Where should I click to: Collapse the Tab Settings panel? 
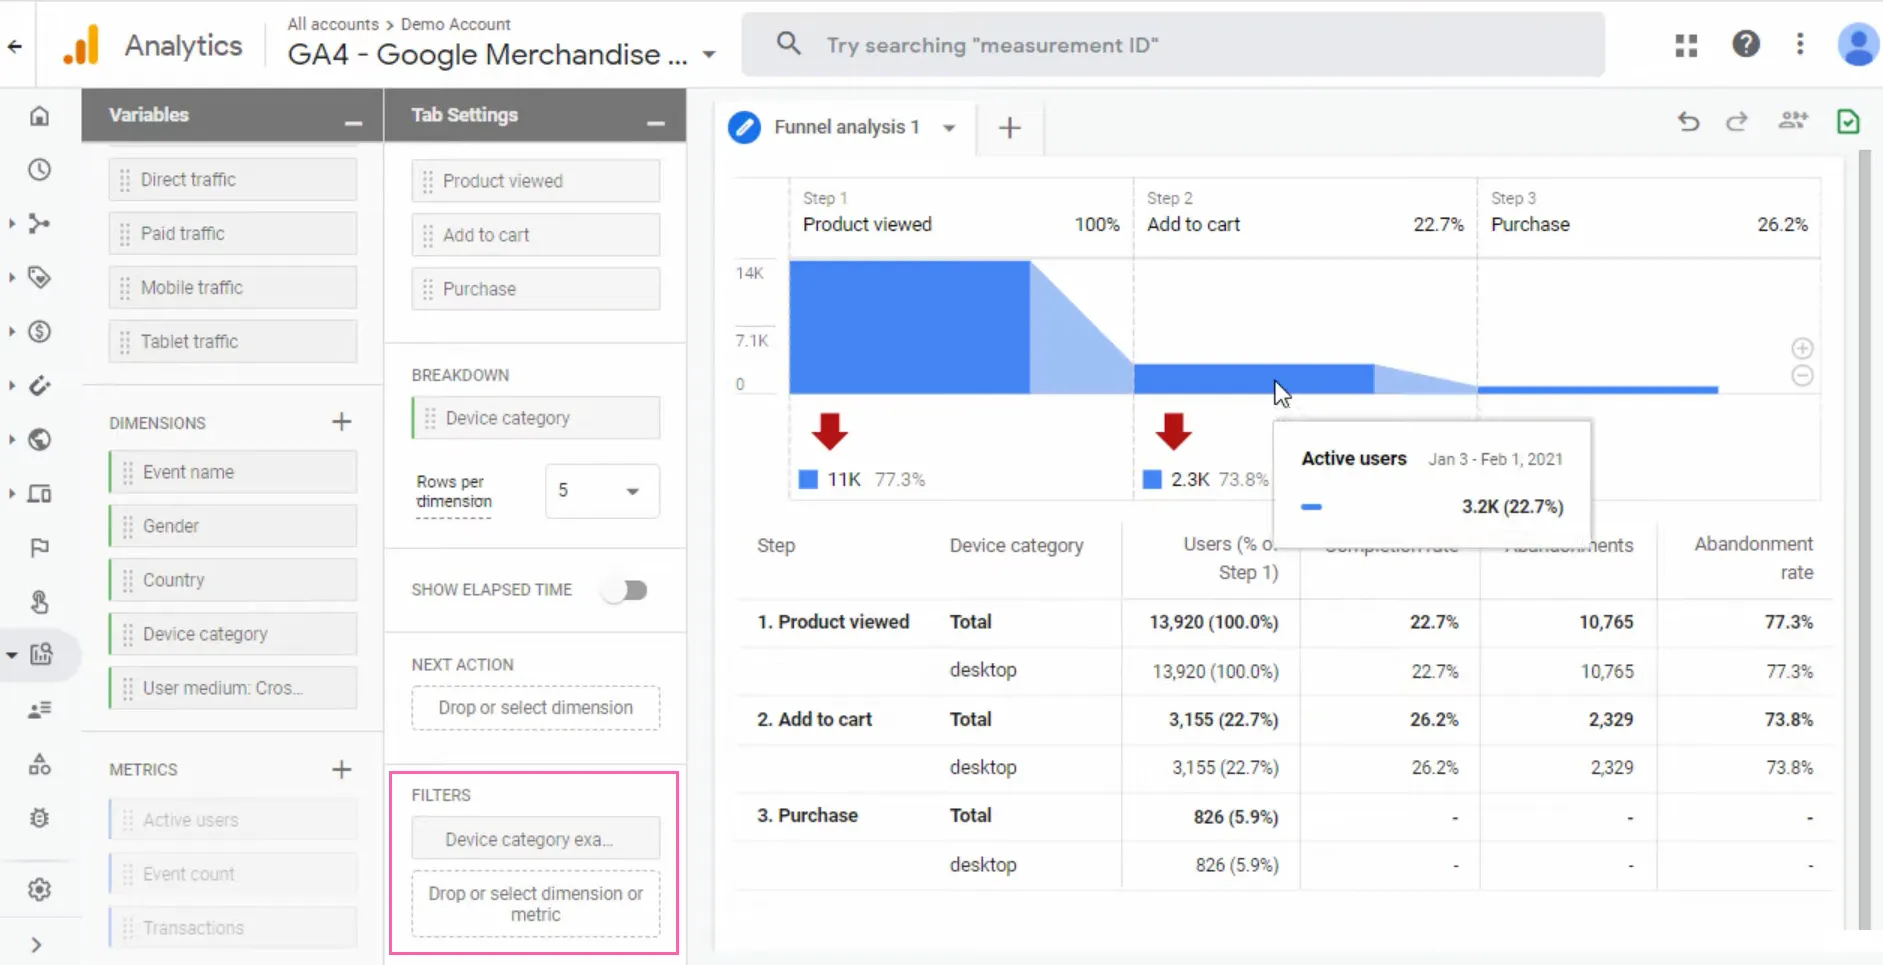pos(656,121)
